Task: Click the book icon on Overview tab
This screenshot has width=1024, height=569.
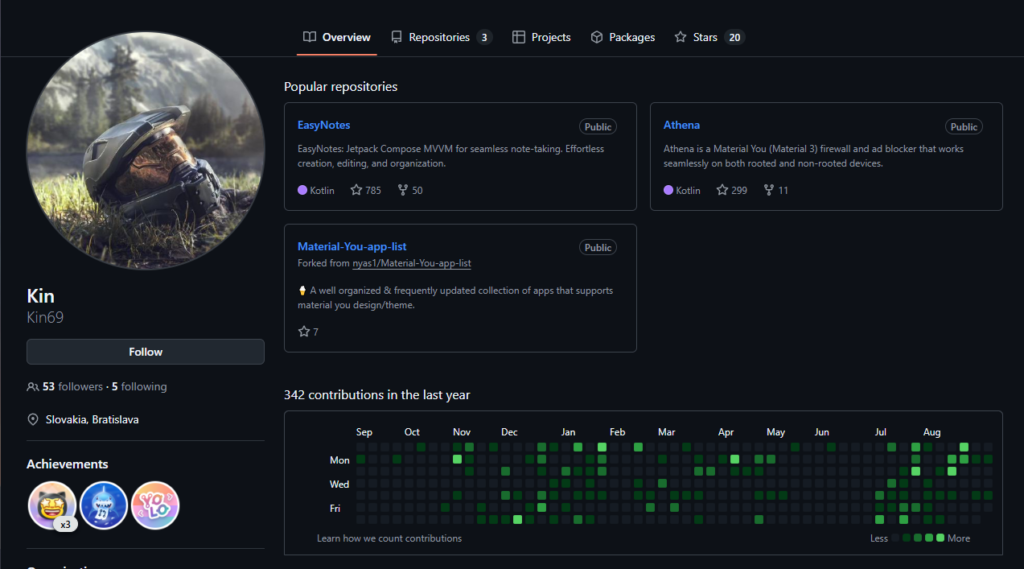Action: pyautogui.click(x=310, y=37)
